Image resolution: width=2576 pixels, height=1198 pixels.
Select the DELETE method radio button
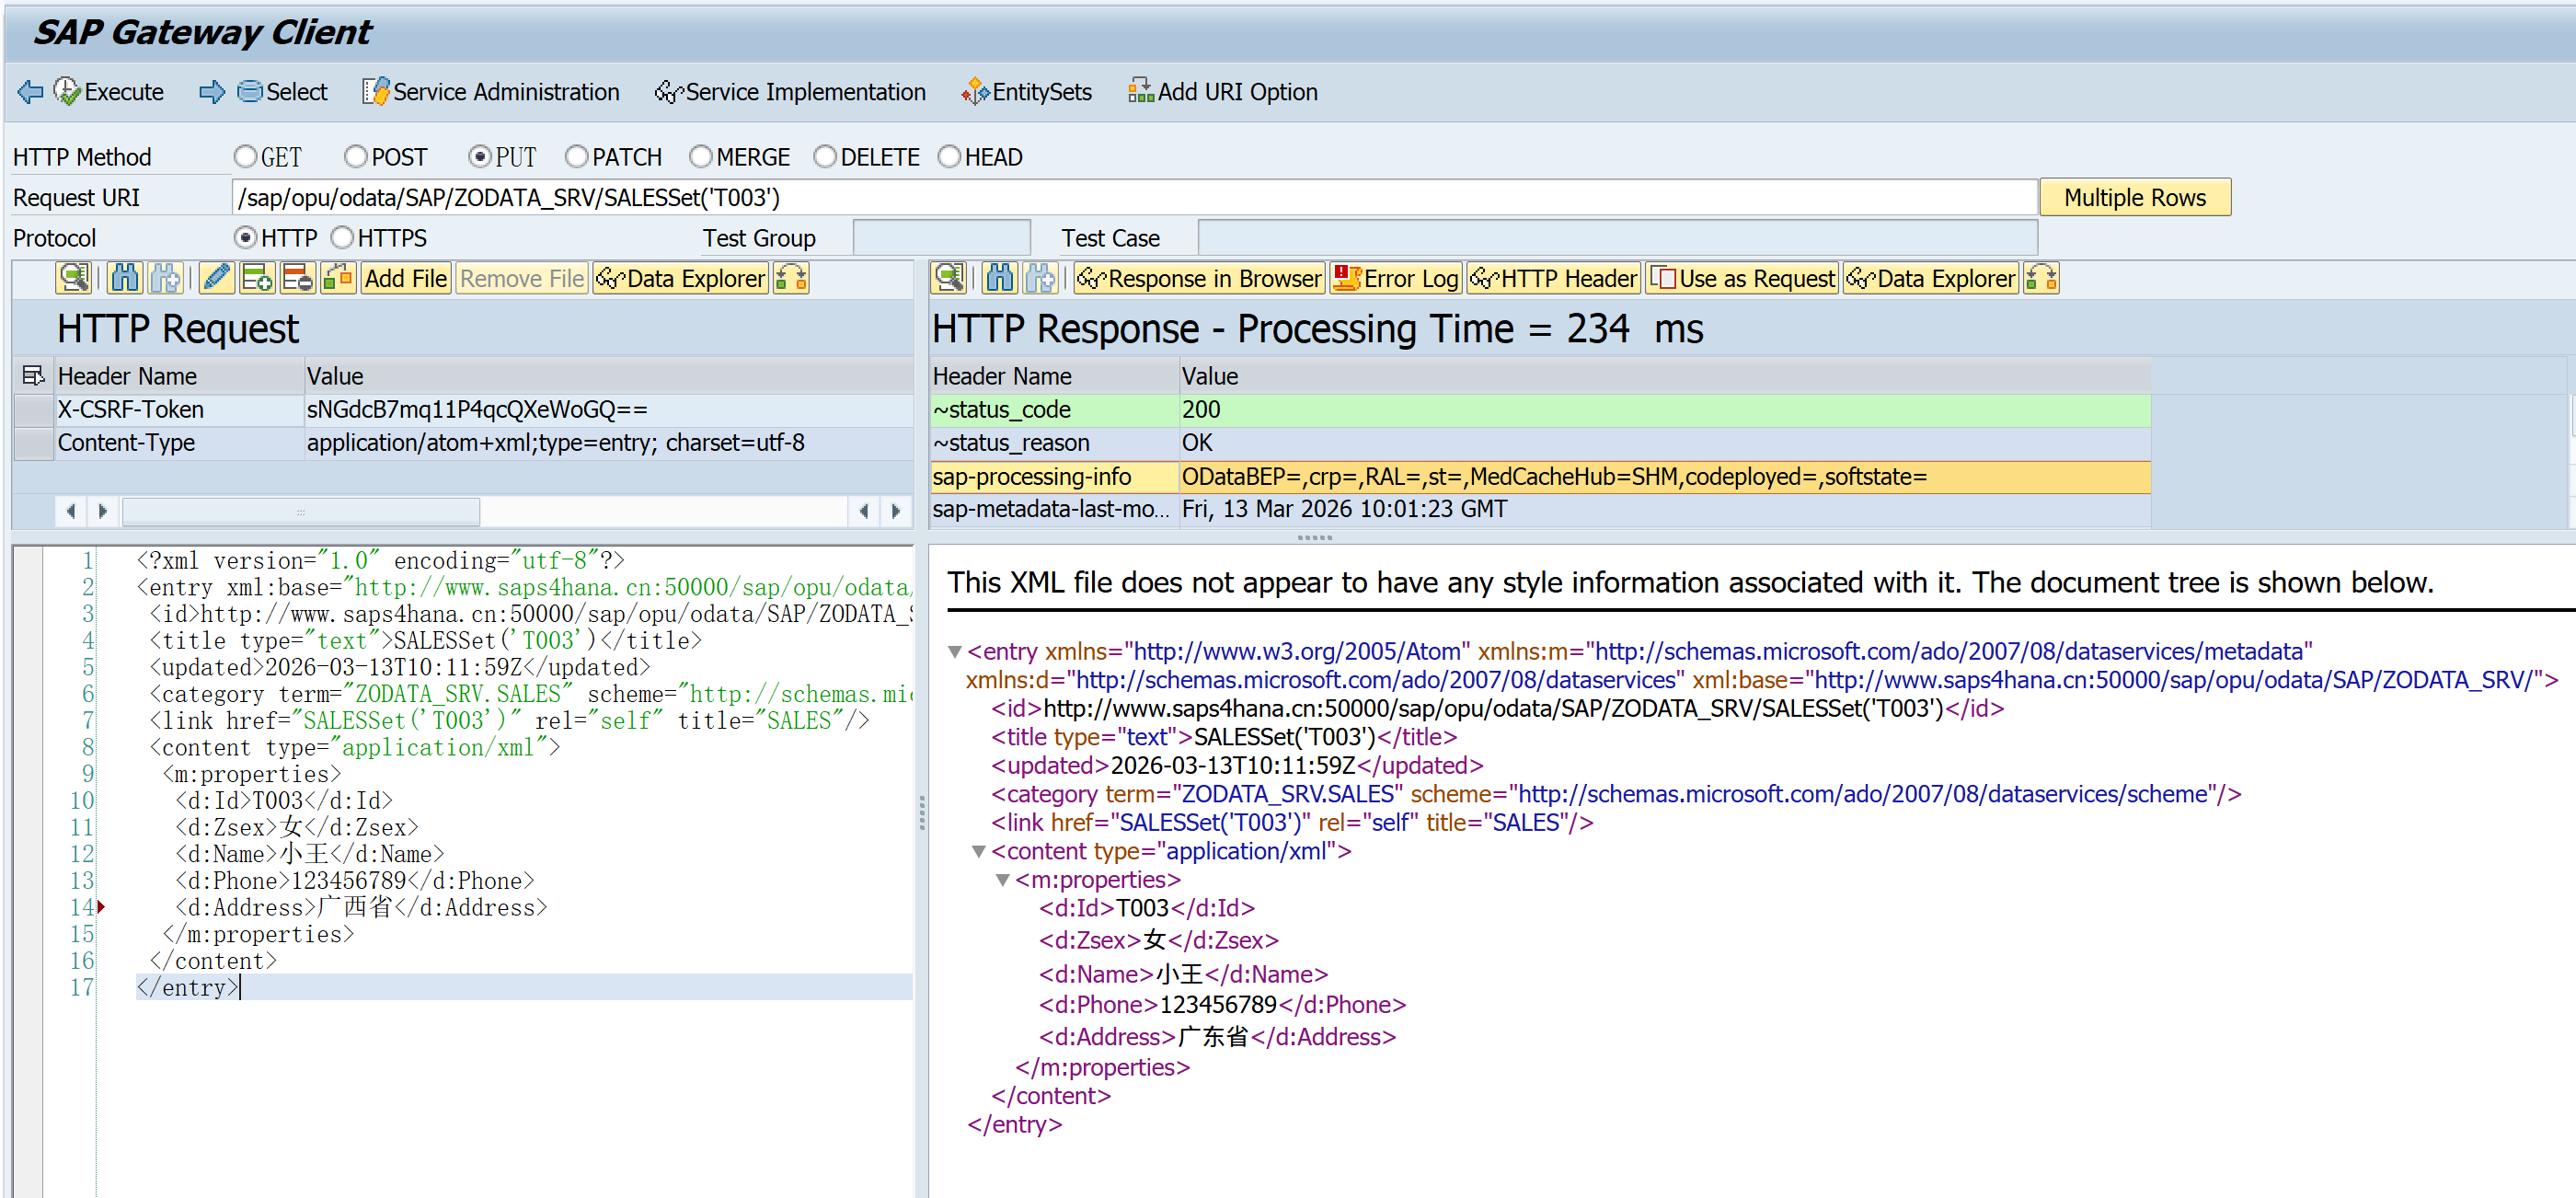click(824, 157)
